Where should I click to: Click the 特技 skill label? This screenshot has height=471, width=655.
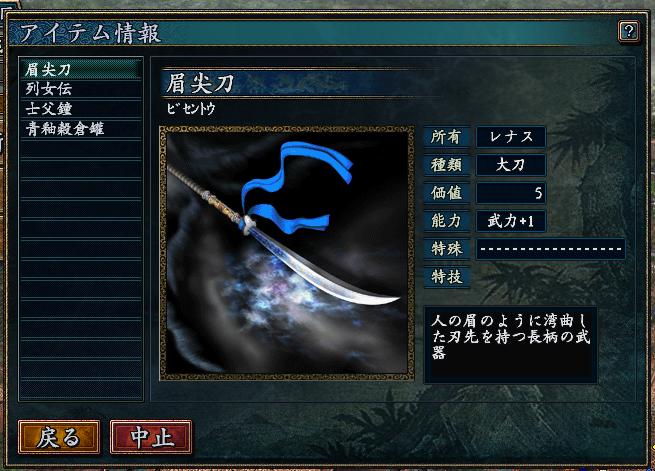point(447,277)
